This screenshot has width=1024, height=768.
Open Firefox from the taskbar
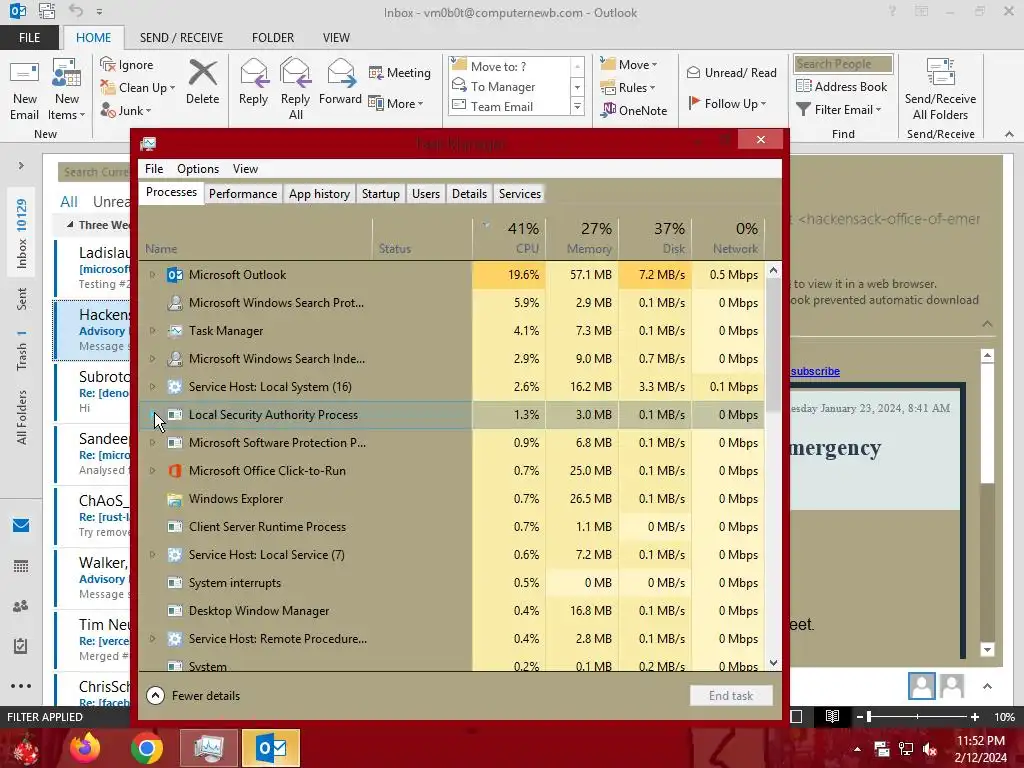(x=85, y=748)
